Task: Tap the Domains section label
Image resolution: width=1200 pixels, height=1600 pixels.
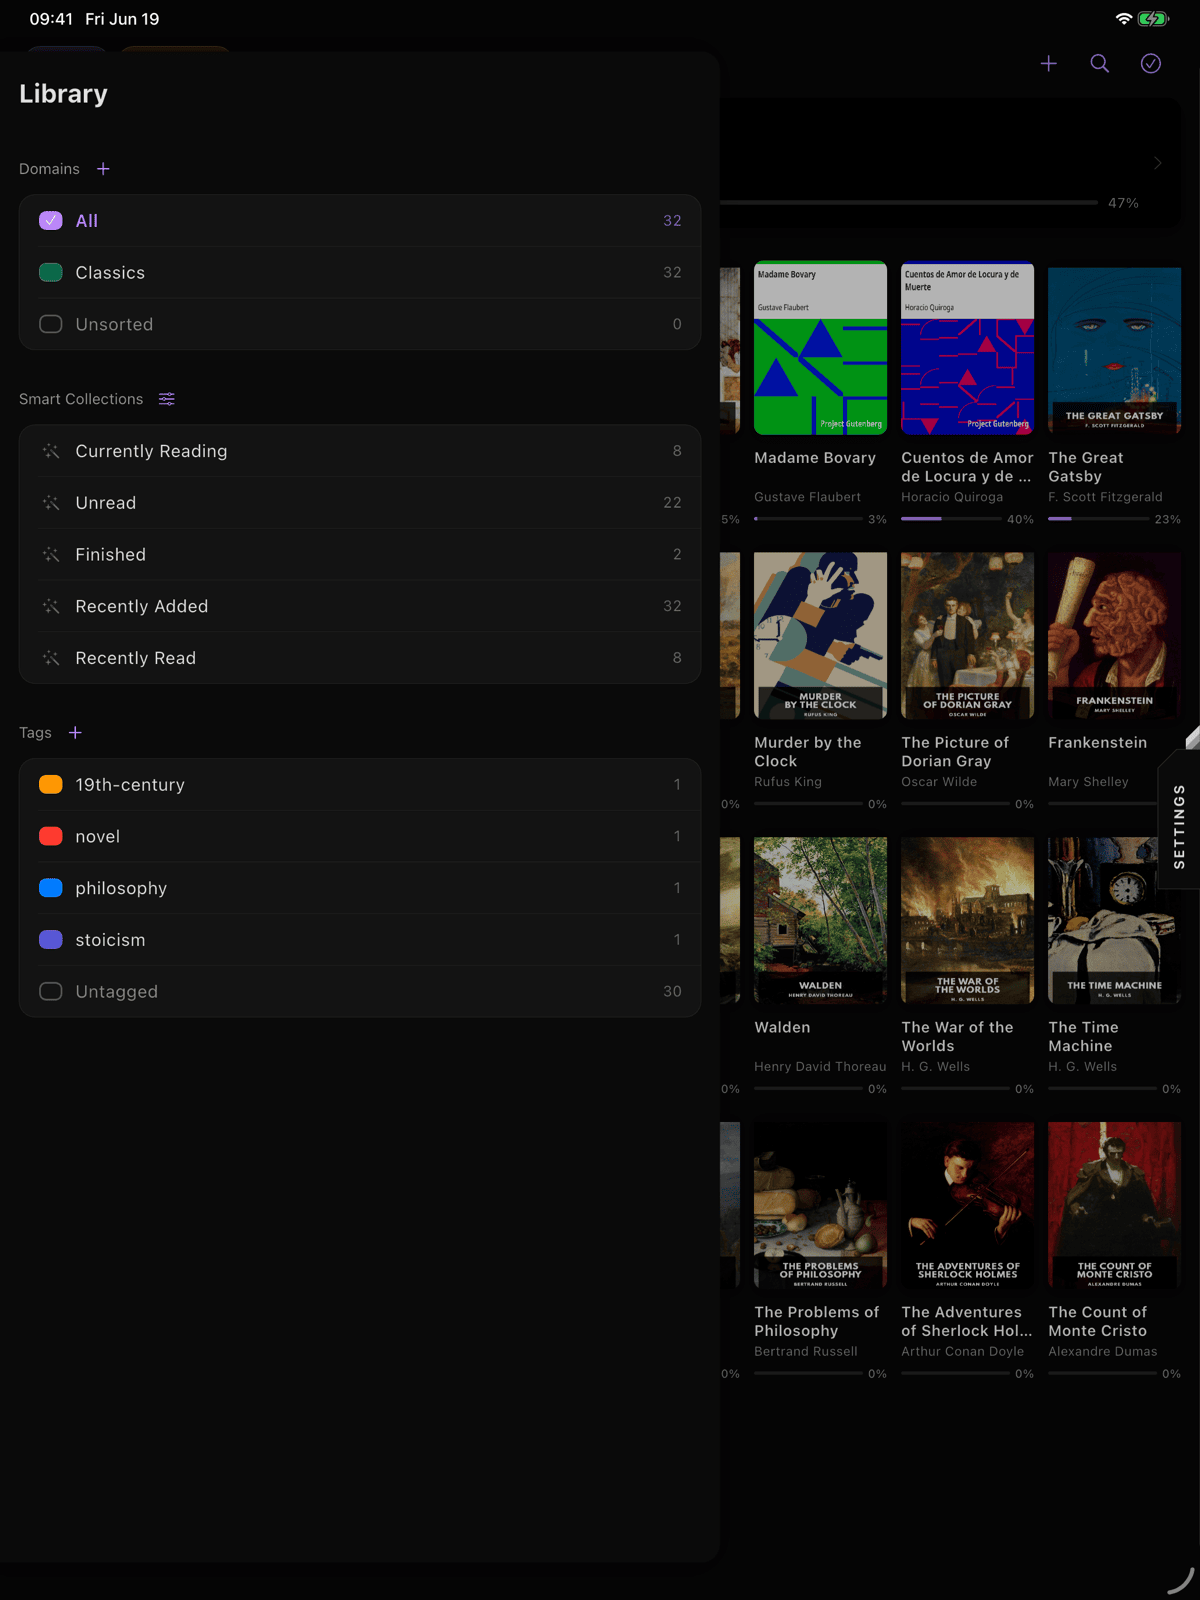Action: click(x=49, y=169)
